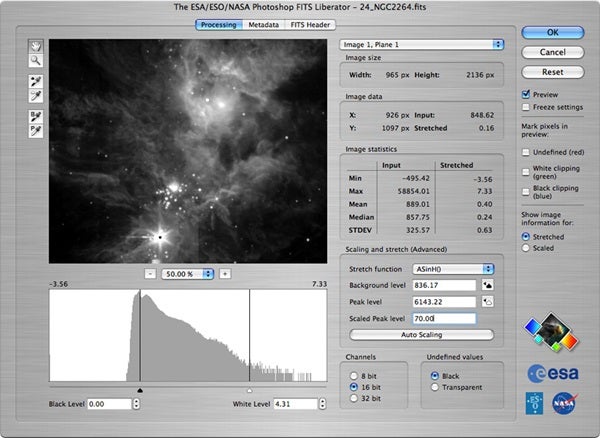
Task: Click the FITS Liberator colorful logo
Action: click(551, 332)
